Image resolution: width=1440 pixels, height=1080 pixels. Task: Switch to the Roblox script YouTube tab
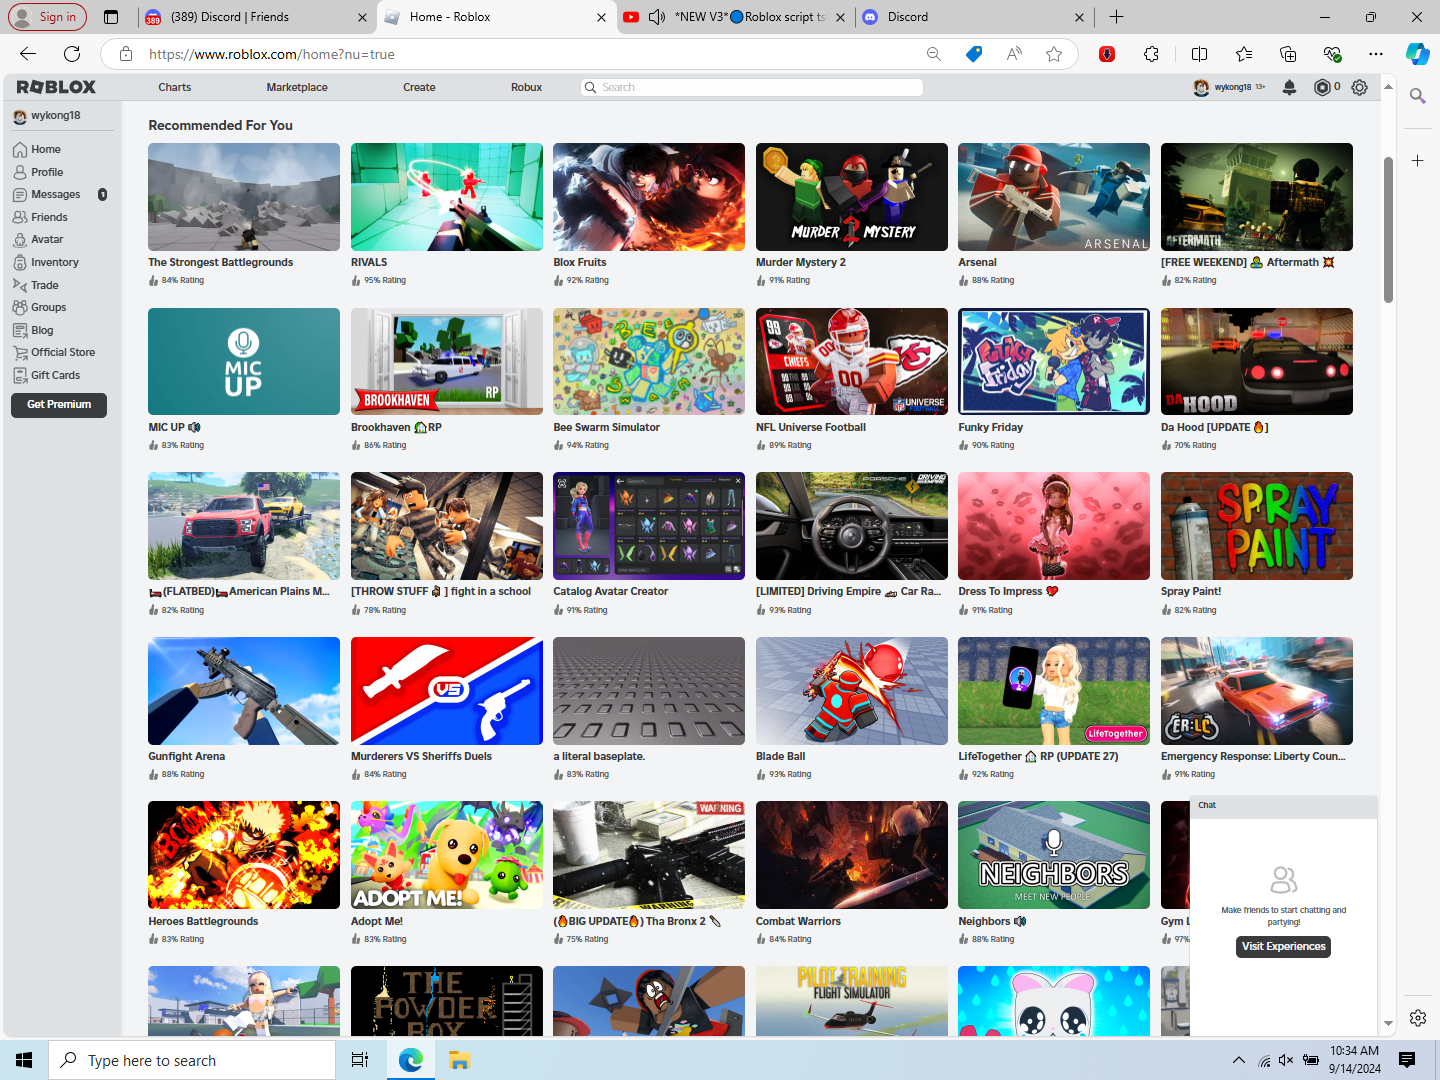[735, 17]
